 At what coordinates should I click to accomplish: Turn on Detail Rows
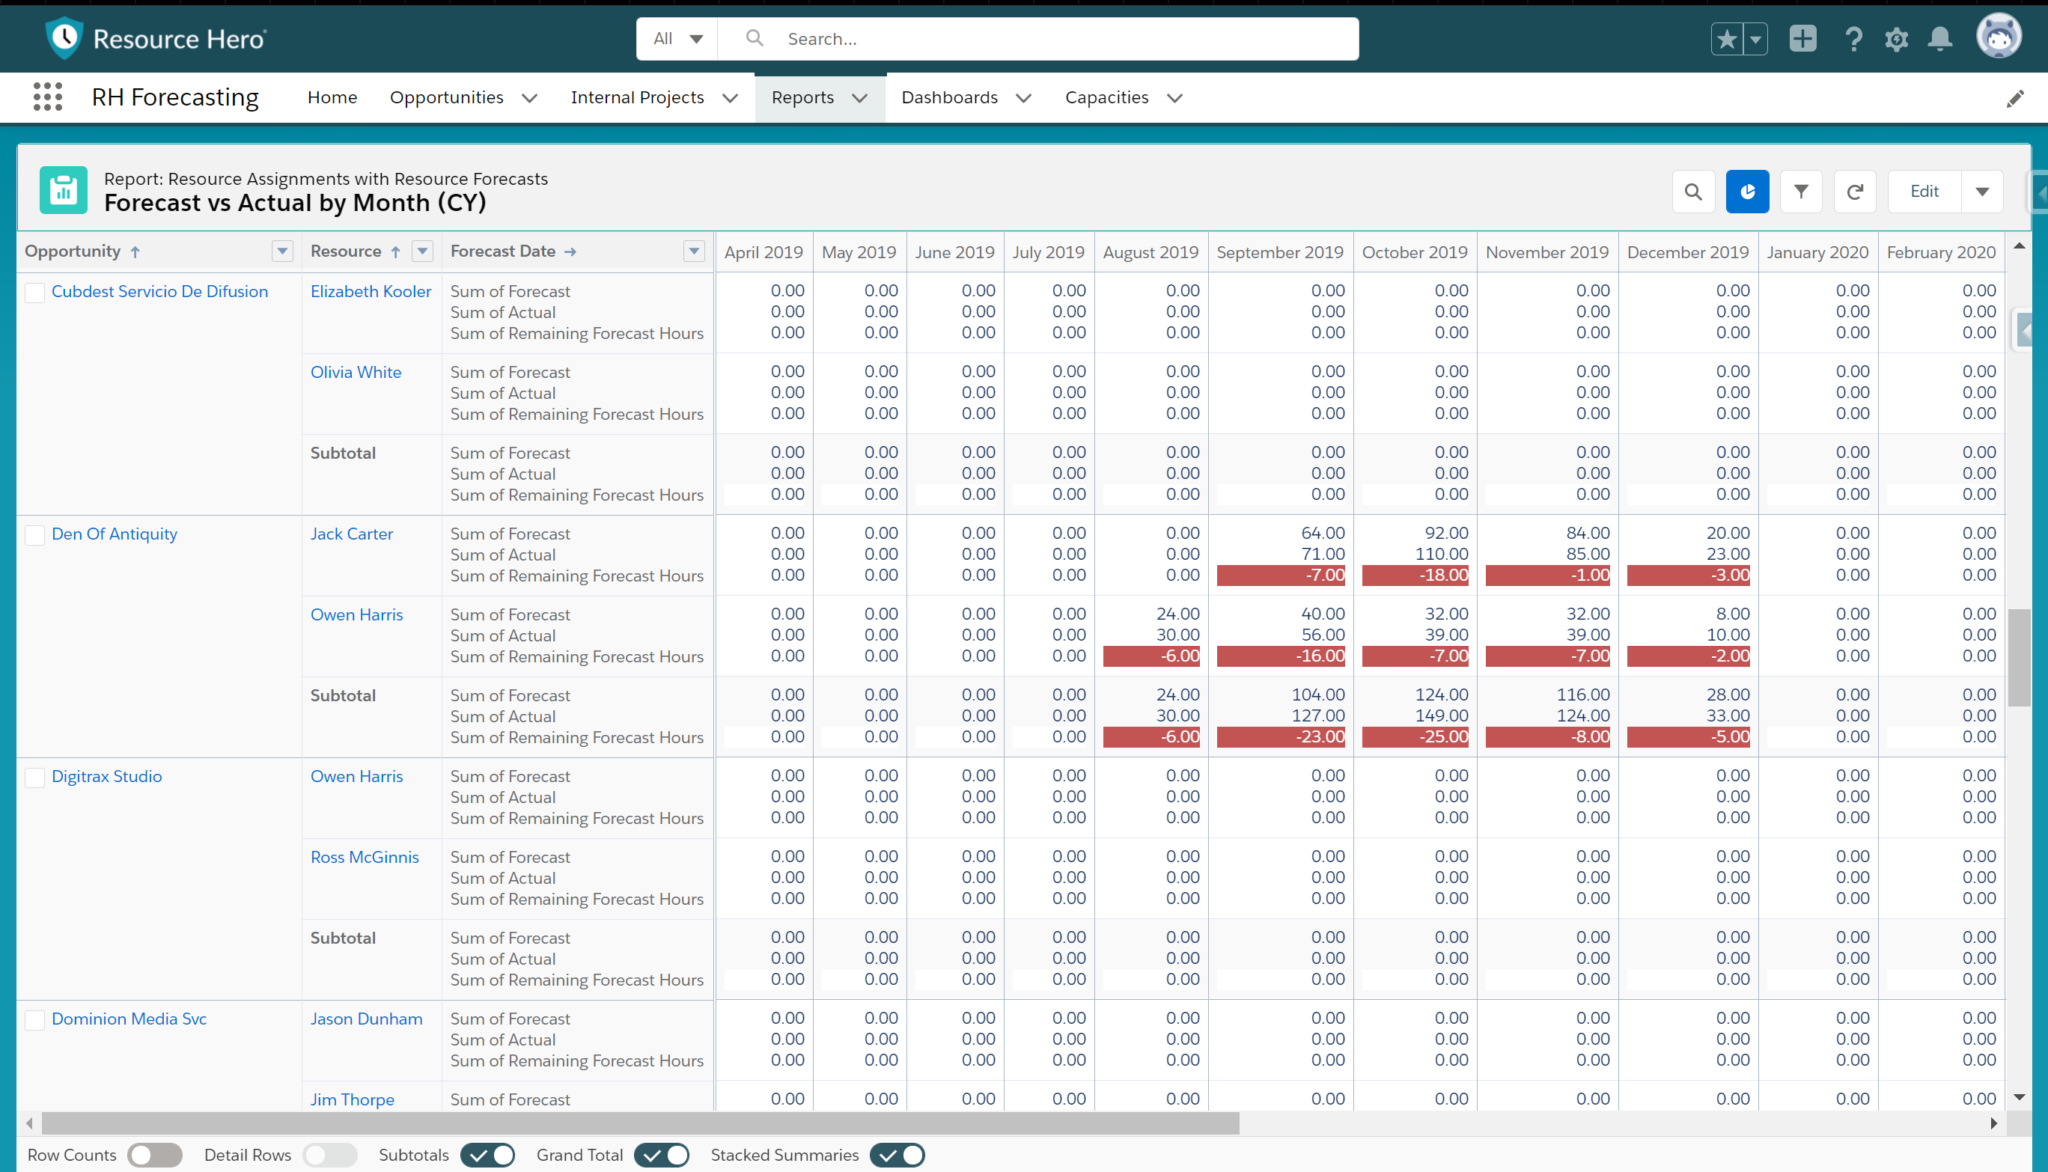coord(331,1155)
